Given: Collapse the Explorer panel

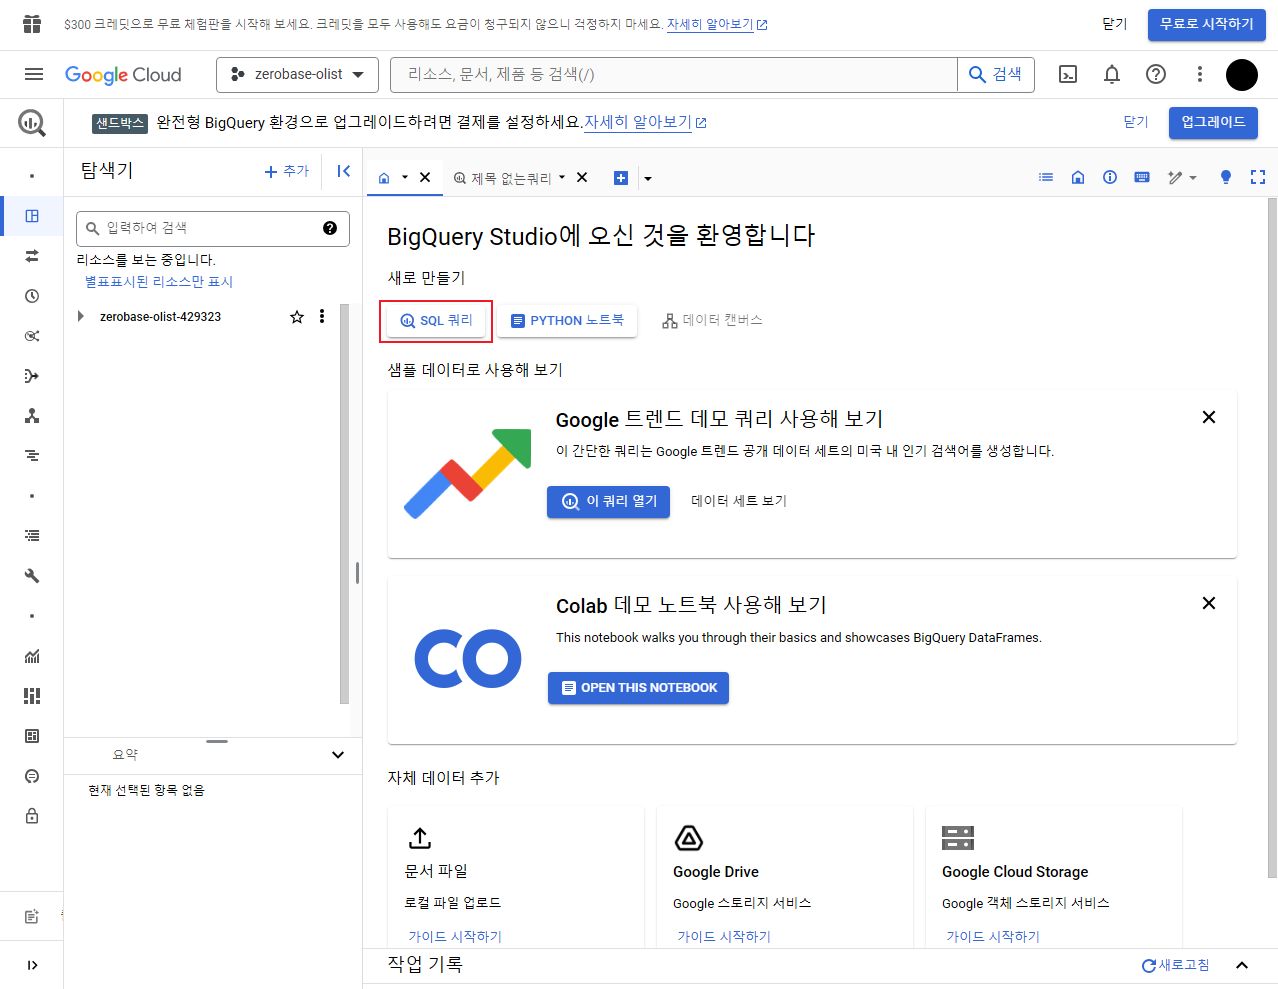Looking at the screenshot, I should pos(344,171).
